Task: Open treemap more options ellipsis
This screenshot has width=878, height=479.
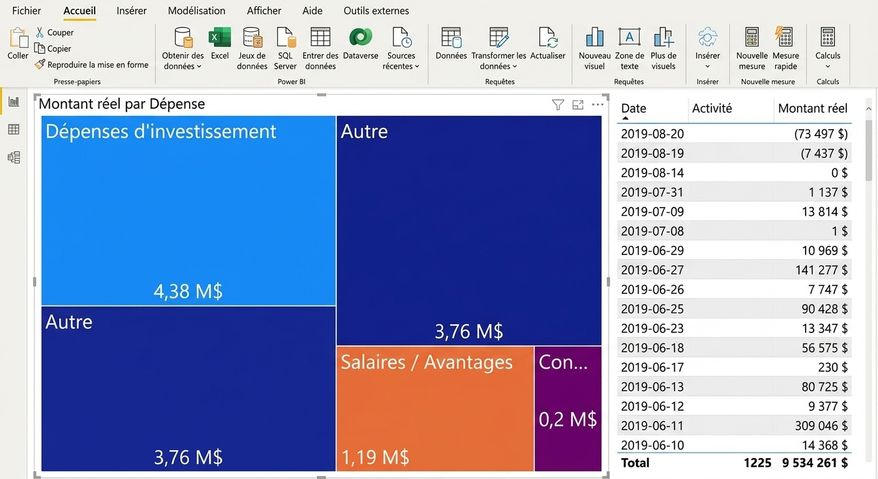Action: coord(597,104)
